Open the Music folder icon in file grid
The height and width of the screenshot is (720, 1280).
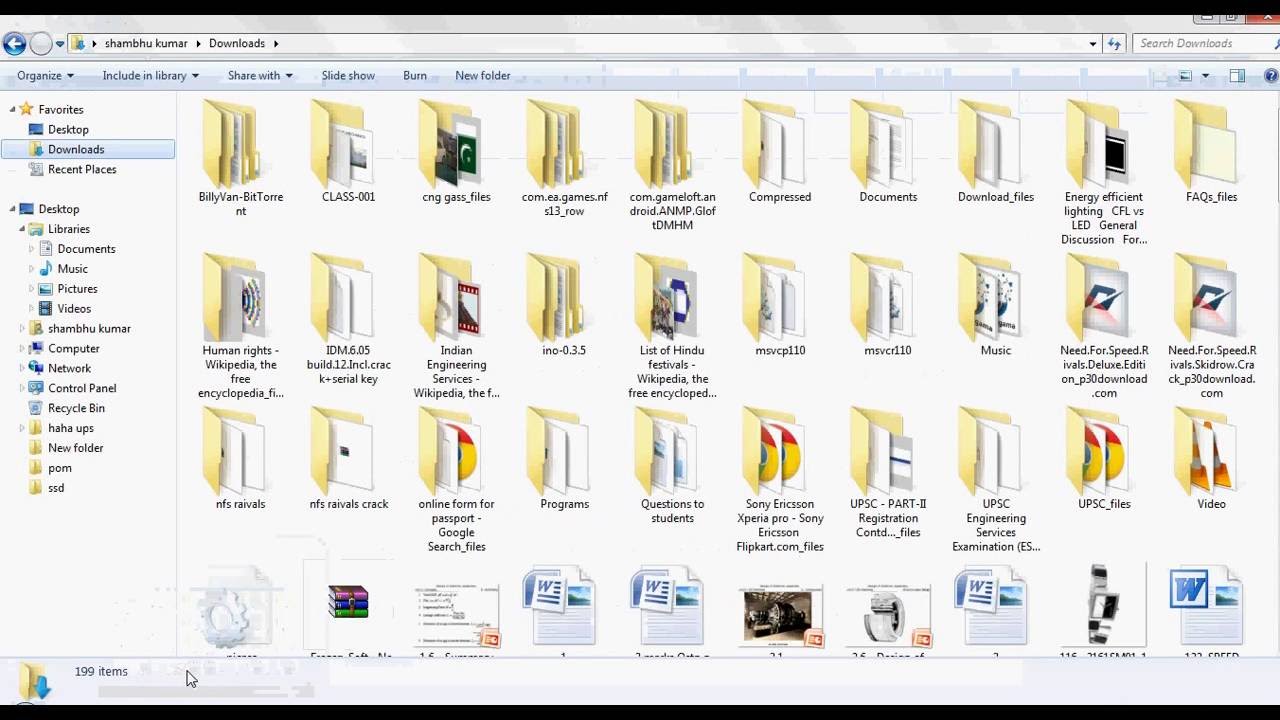(x=996, y=298)
